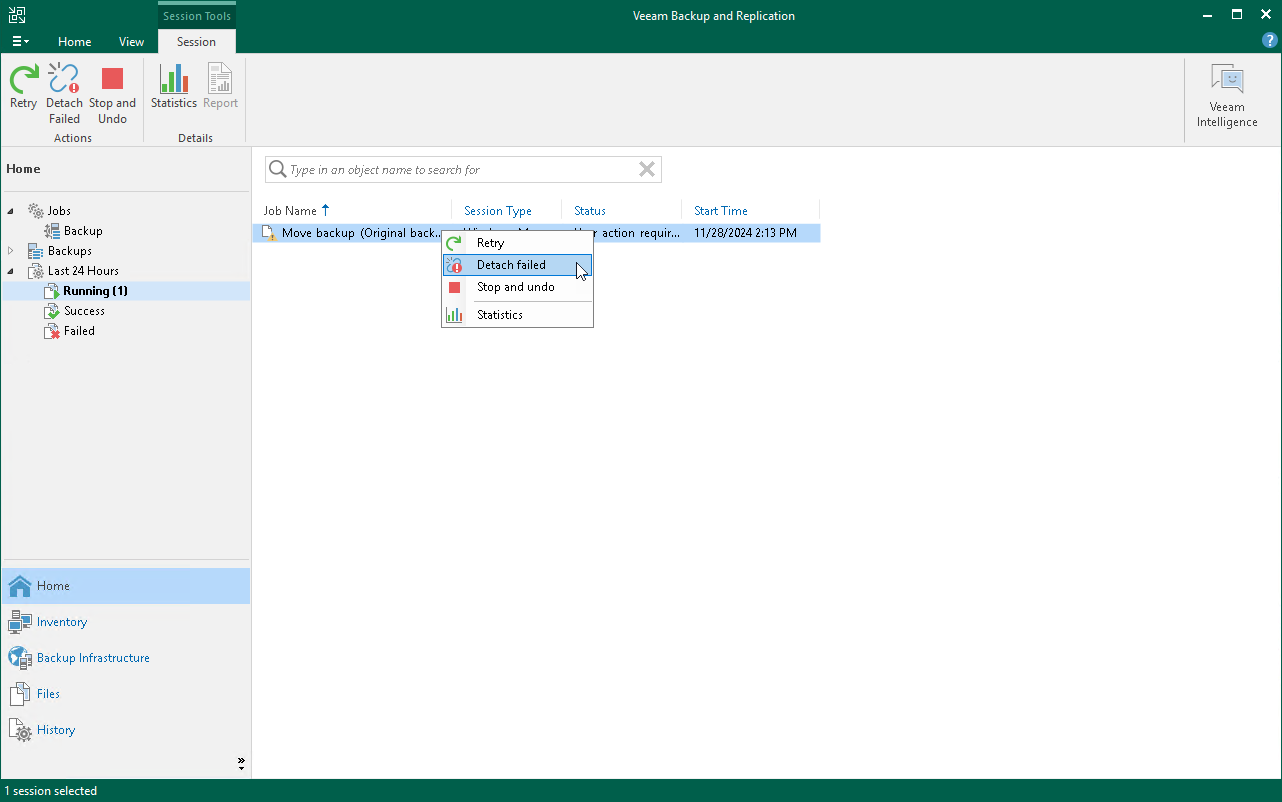The width and height of the screenshot is (1282, 802).
Task: Click the Last 24 Hours node icon
Action: tap(36, 271)
